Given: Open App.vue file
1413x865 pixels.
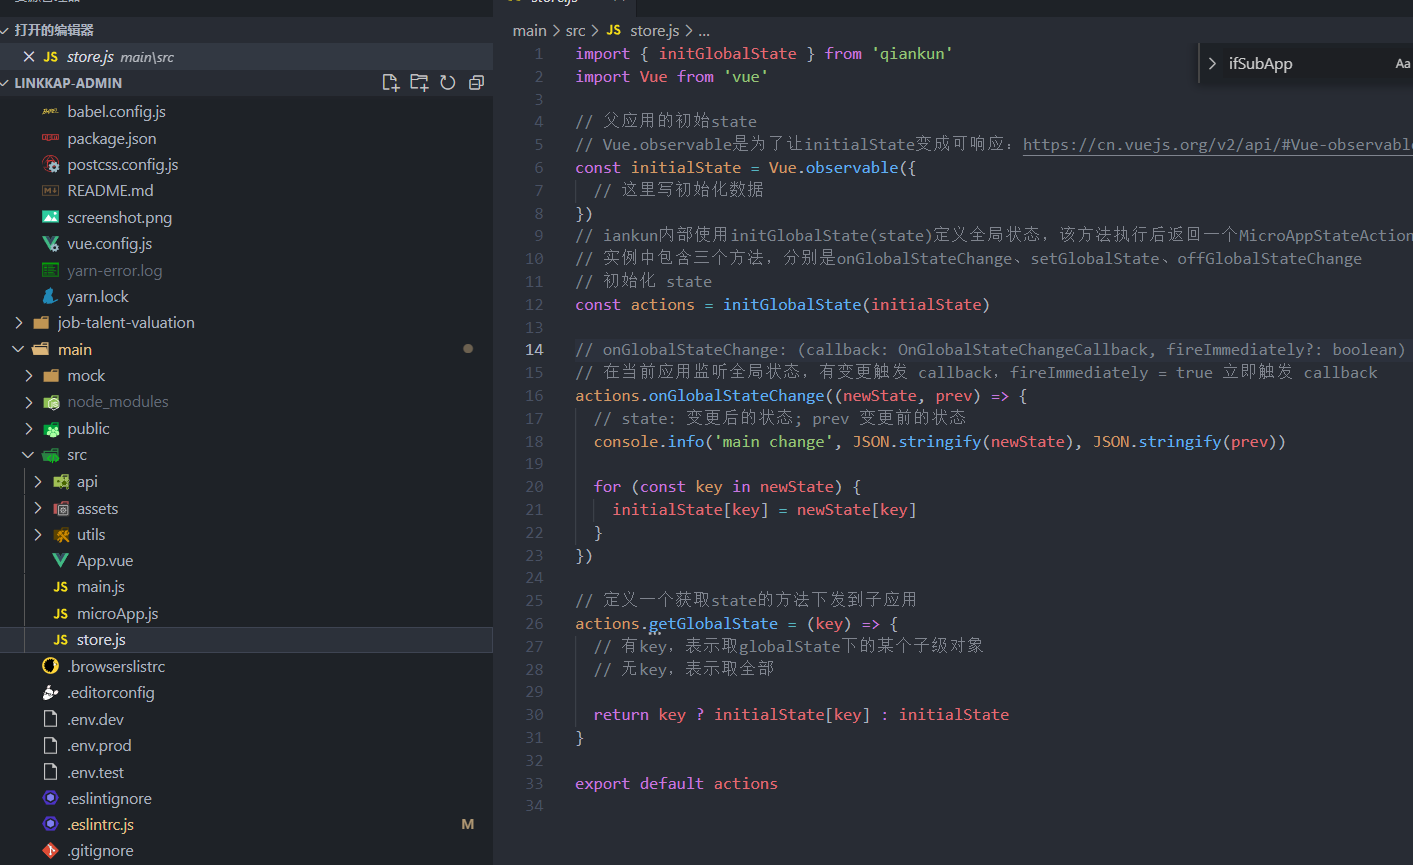Looking at the screenshot, I should point(105,561).
